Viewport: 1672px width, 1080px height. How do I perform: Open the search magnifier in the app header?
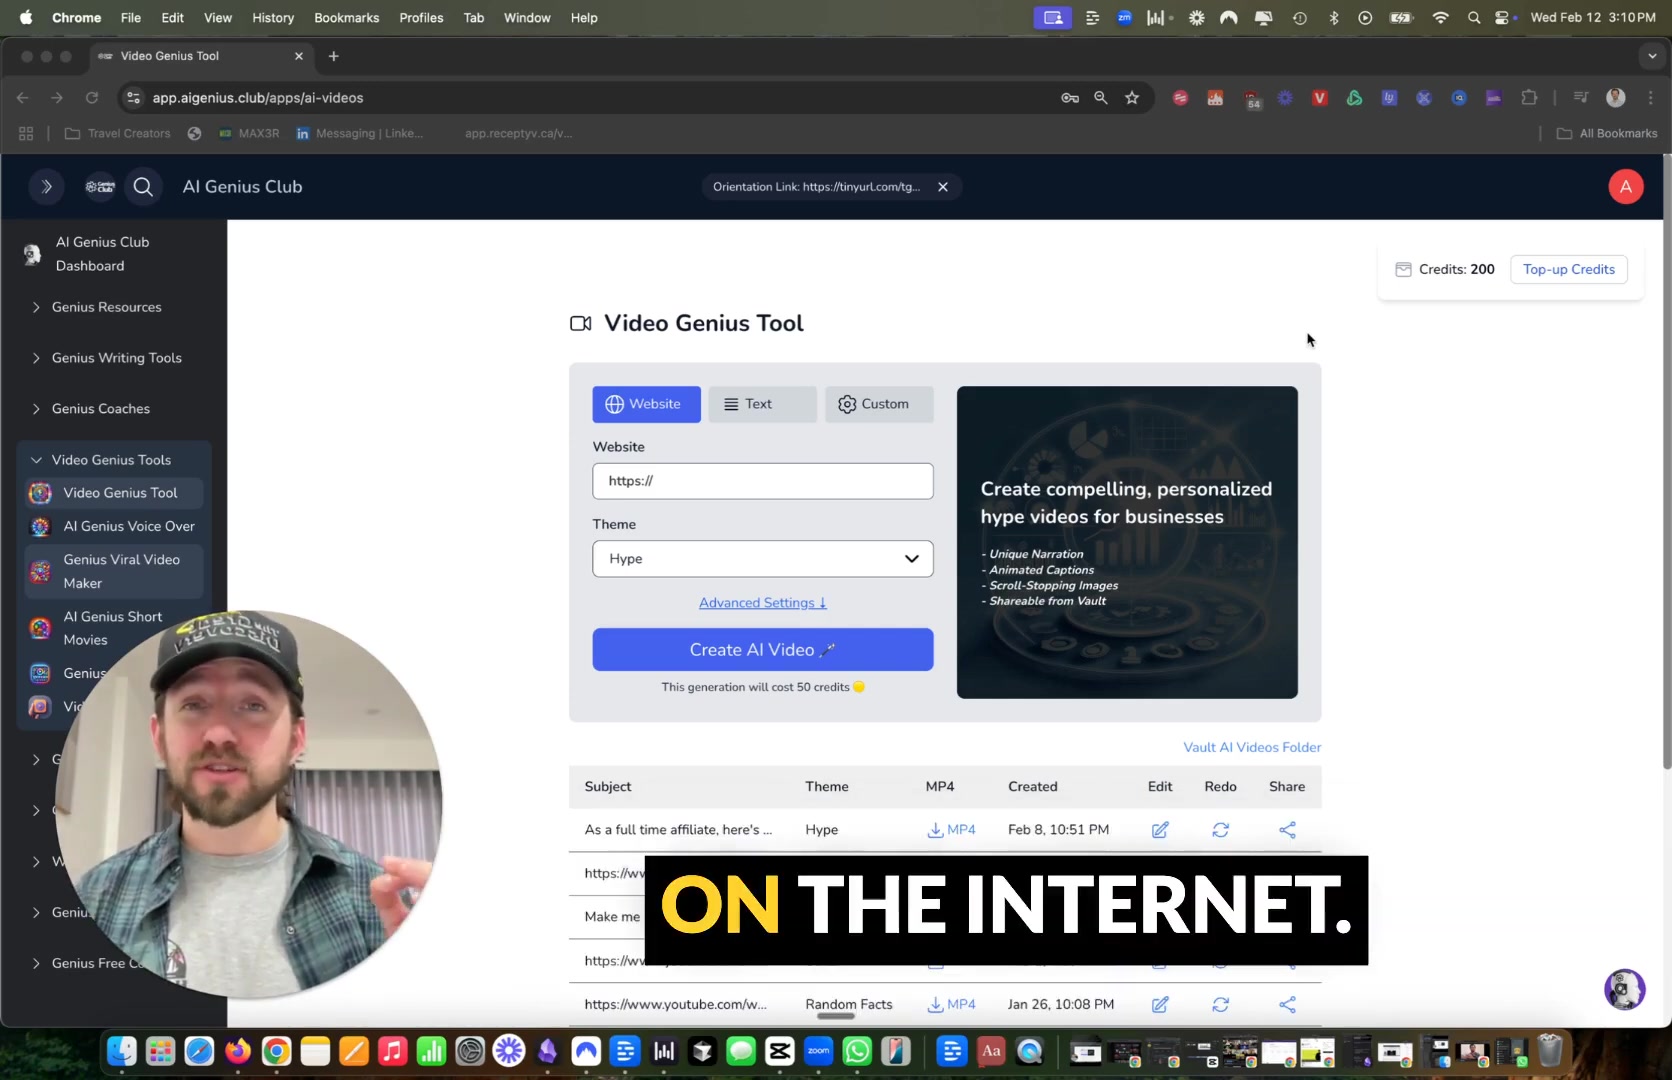coord(143,187)
